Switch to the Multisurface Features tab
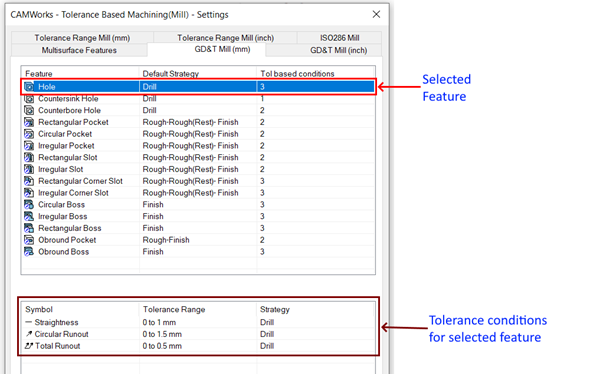590x374 pixels. coord(79,50)
